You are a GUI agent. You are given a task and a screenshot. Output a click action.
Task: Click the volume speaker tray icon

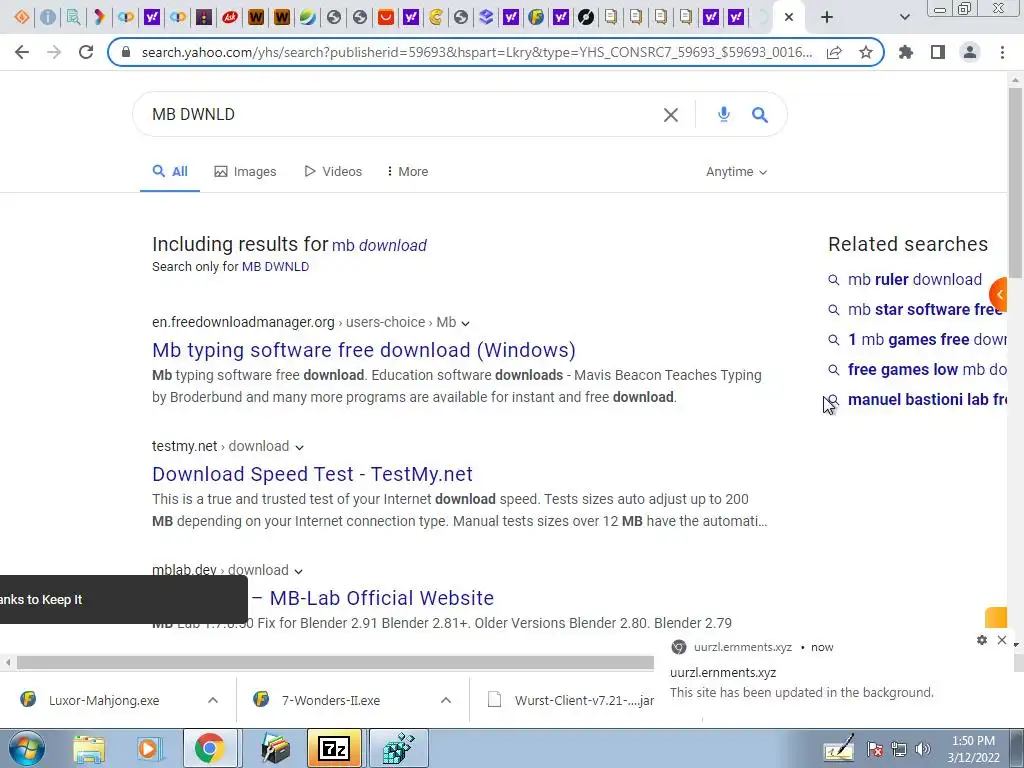point(923,749)
